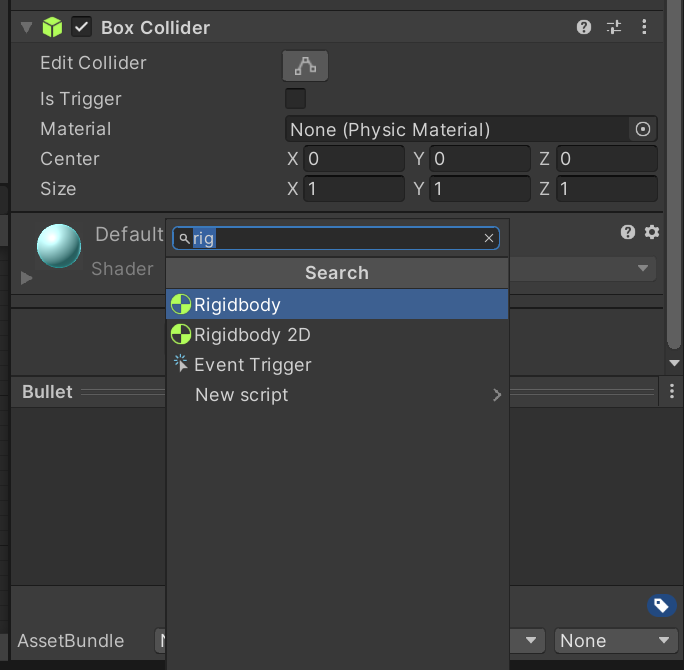Click the Center X value field
The height and width of the screenshot is (670, 684).
pos(354,159)
